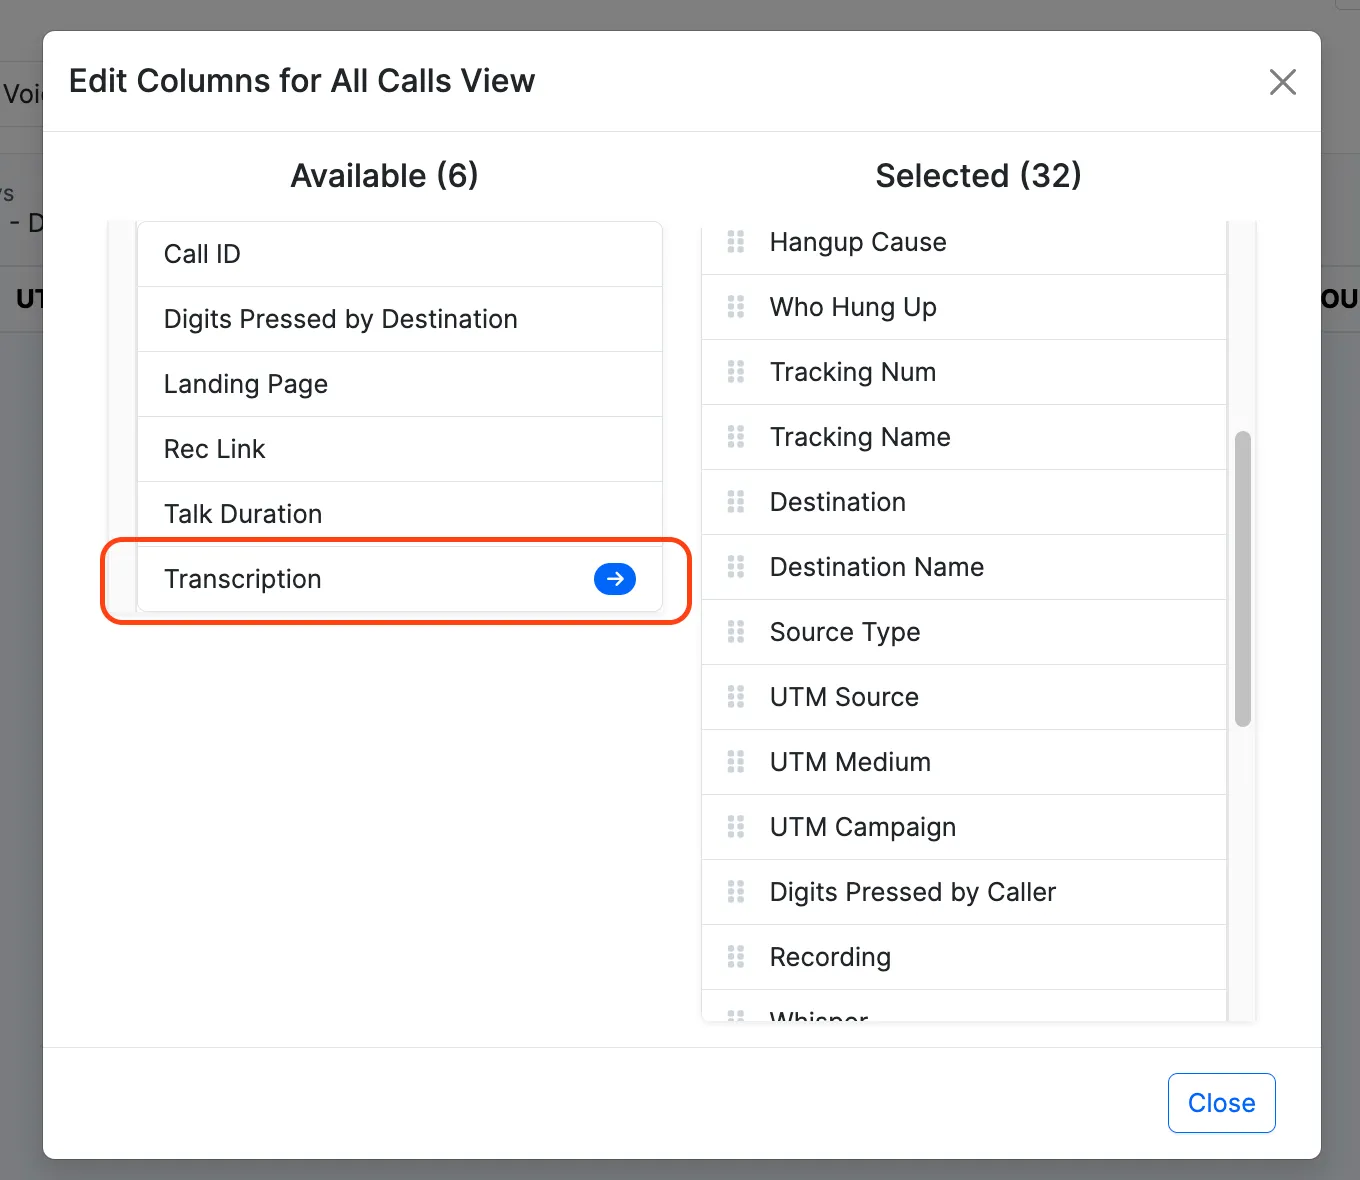This screenshot has width=1360, height=1180.
Task: Select Call ID in the Available list
Action: coord(400,254)
